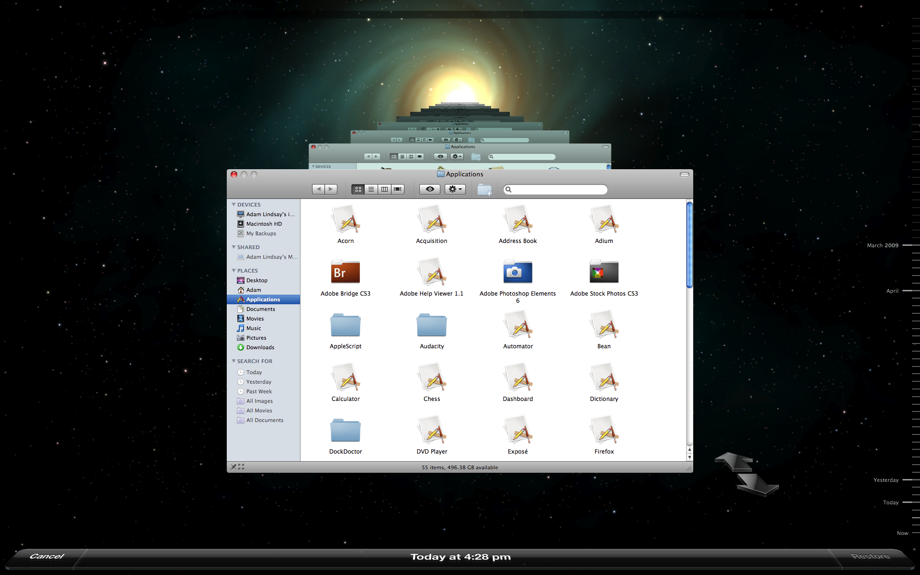
Task: Open Music in the sidebar
Action: [263, 328]
